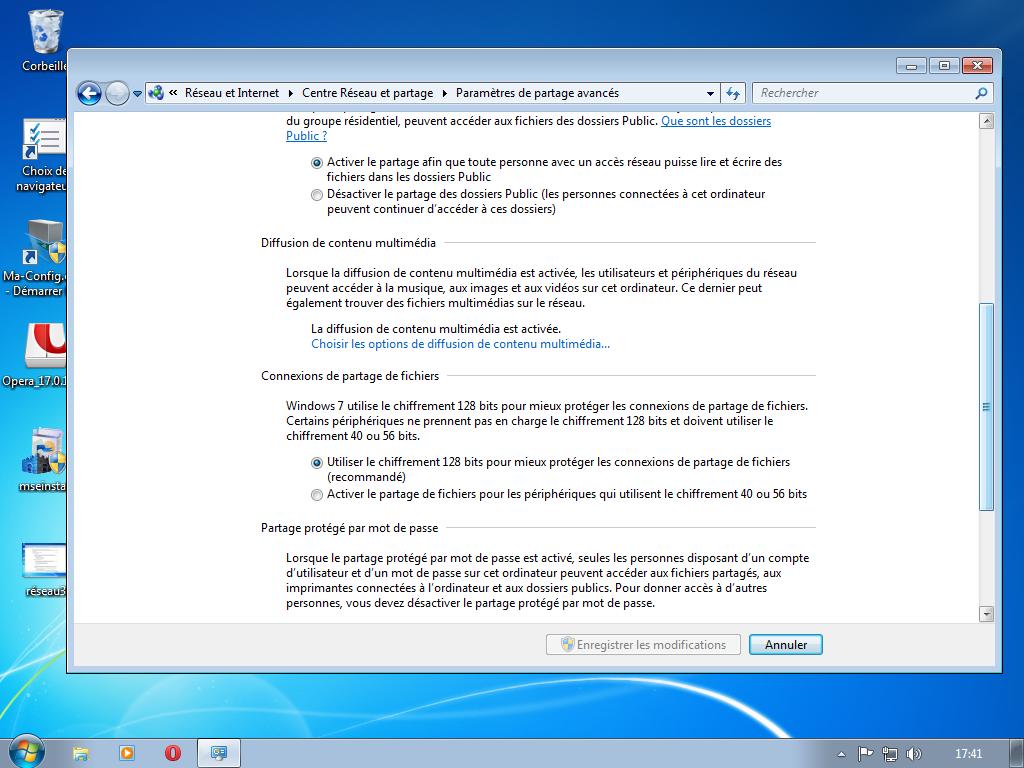Click Control Panel taskbar button
The image size is (1024, 768).
(x=219, y=754)
